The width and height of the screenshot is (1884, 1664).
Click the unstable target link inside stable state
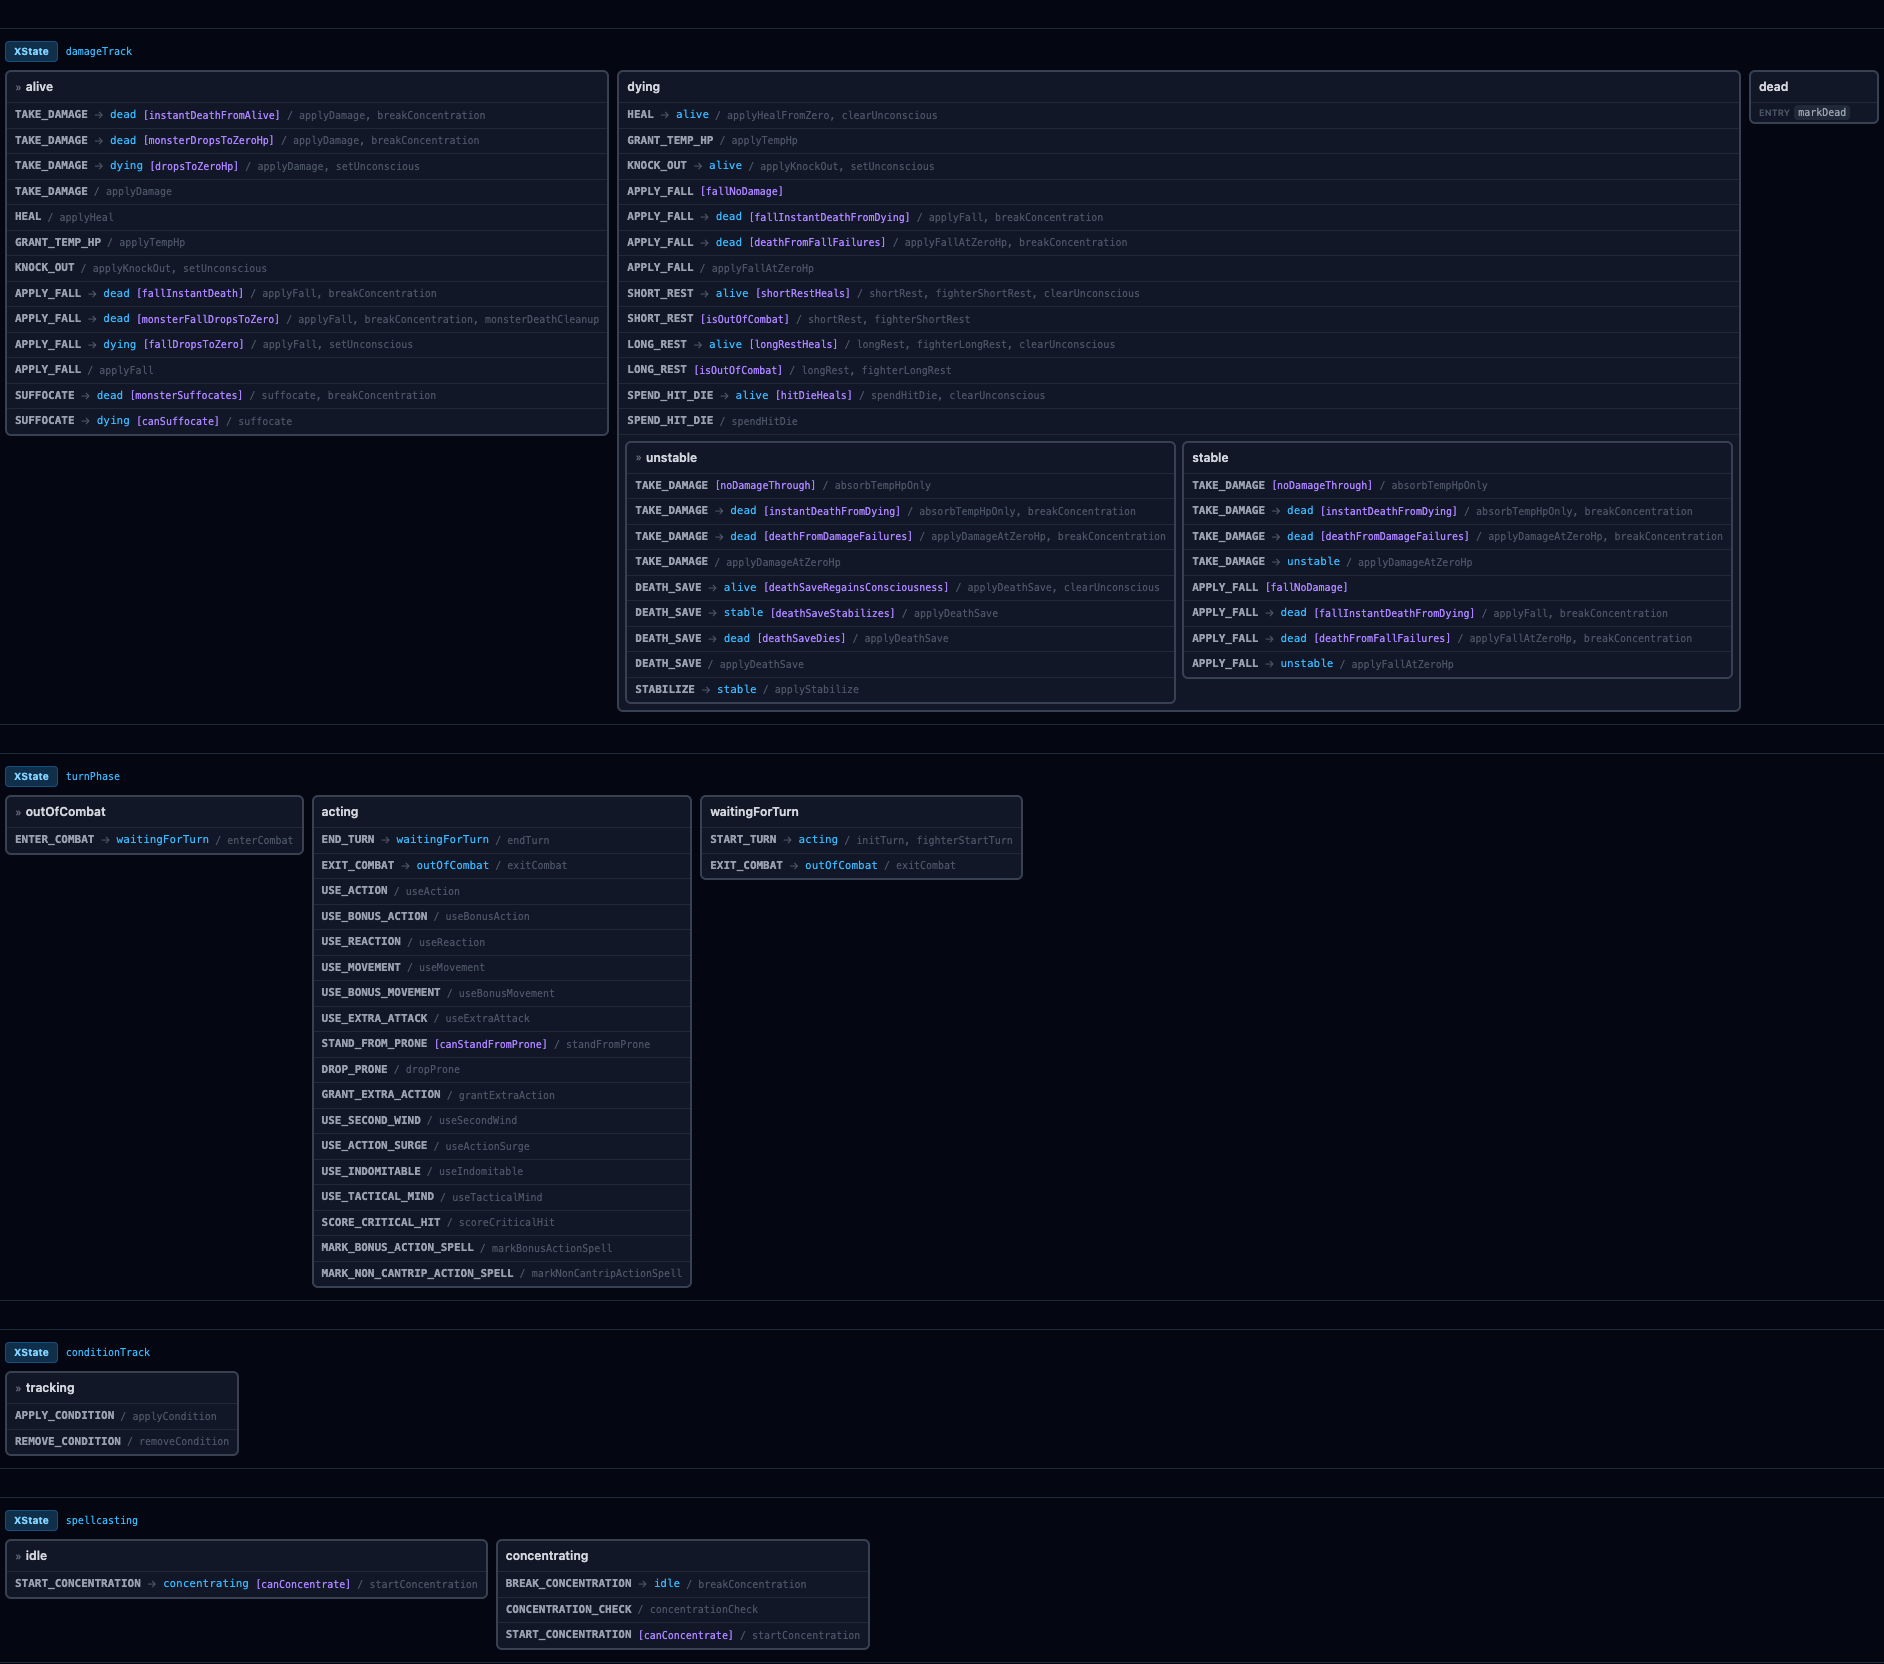(1312, 562)
